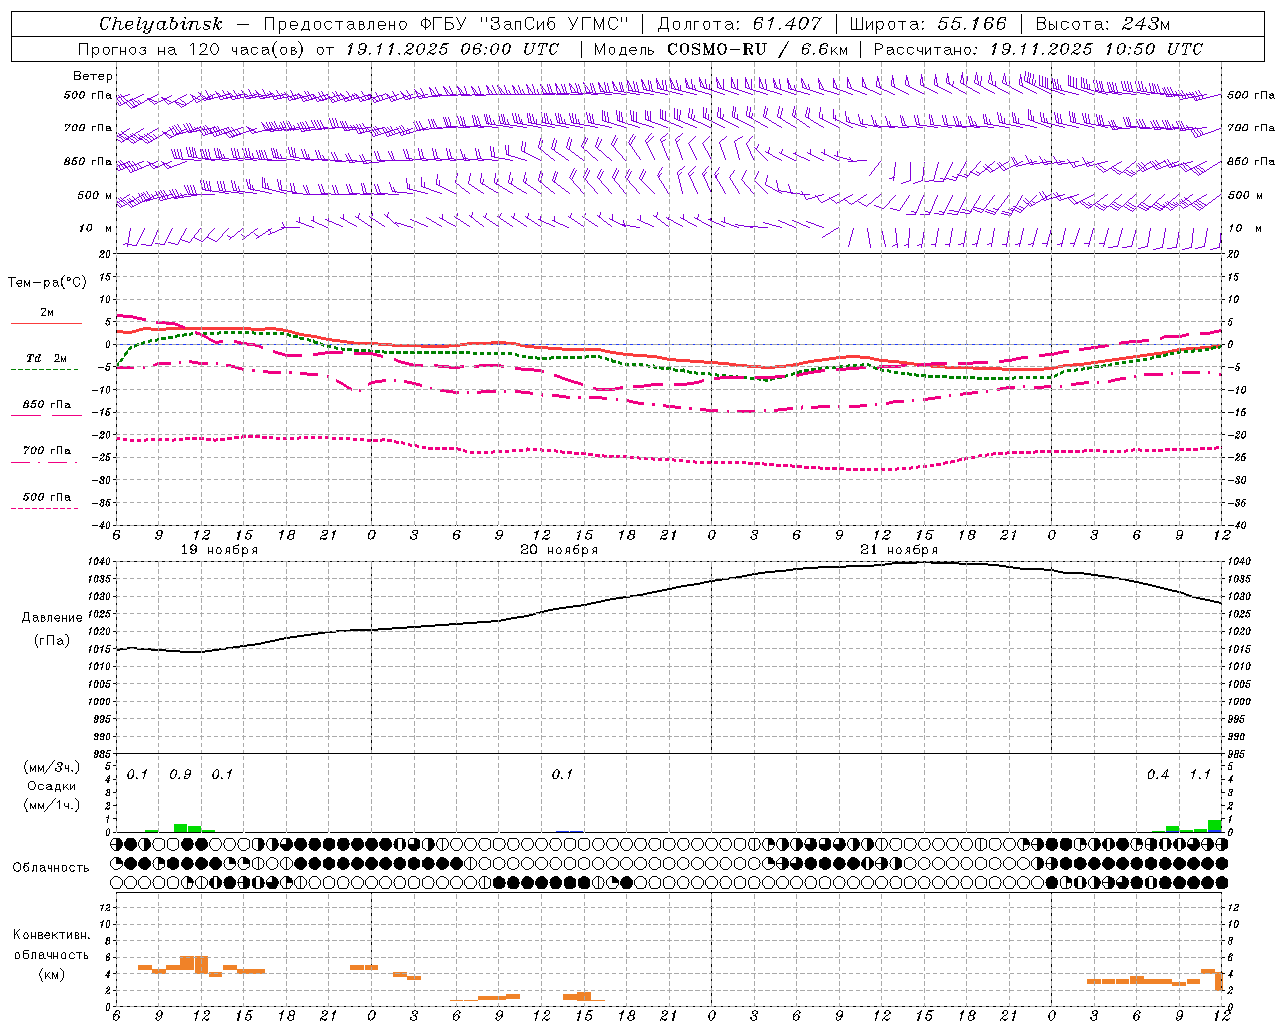
Task: Click the '(мм/1ч.)' hourly precipitation unit label
Action: pos(52,804)
